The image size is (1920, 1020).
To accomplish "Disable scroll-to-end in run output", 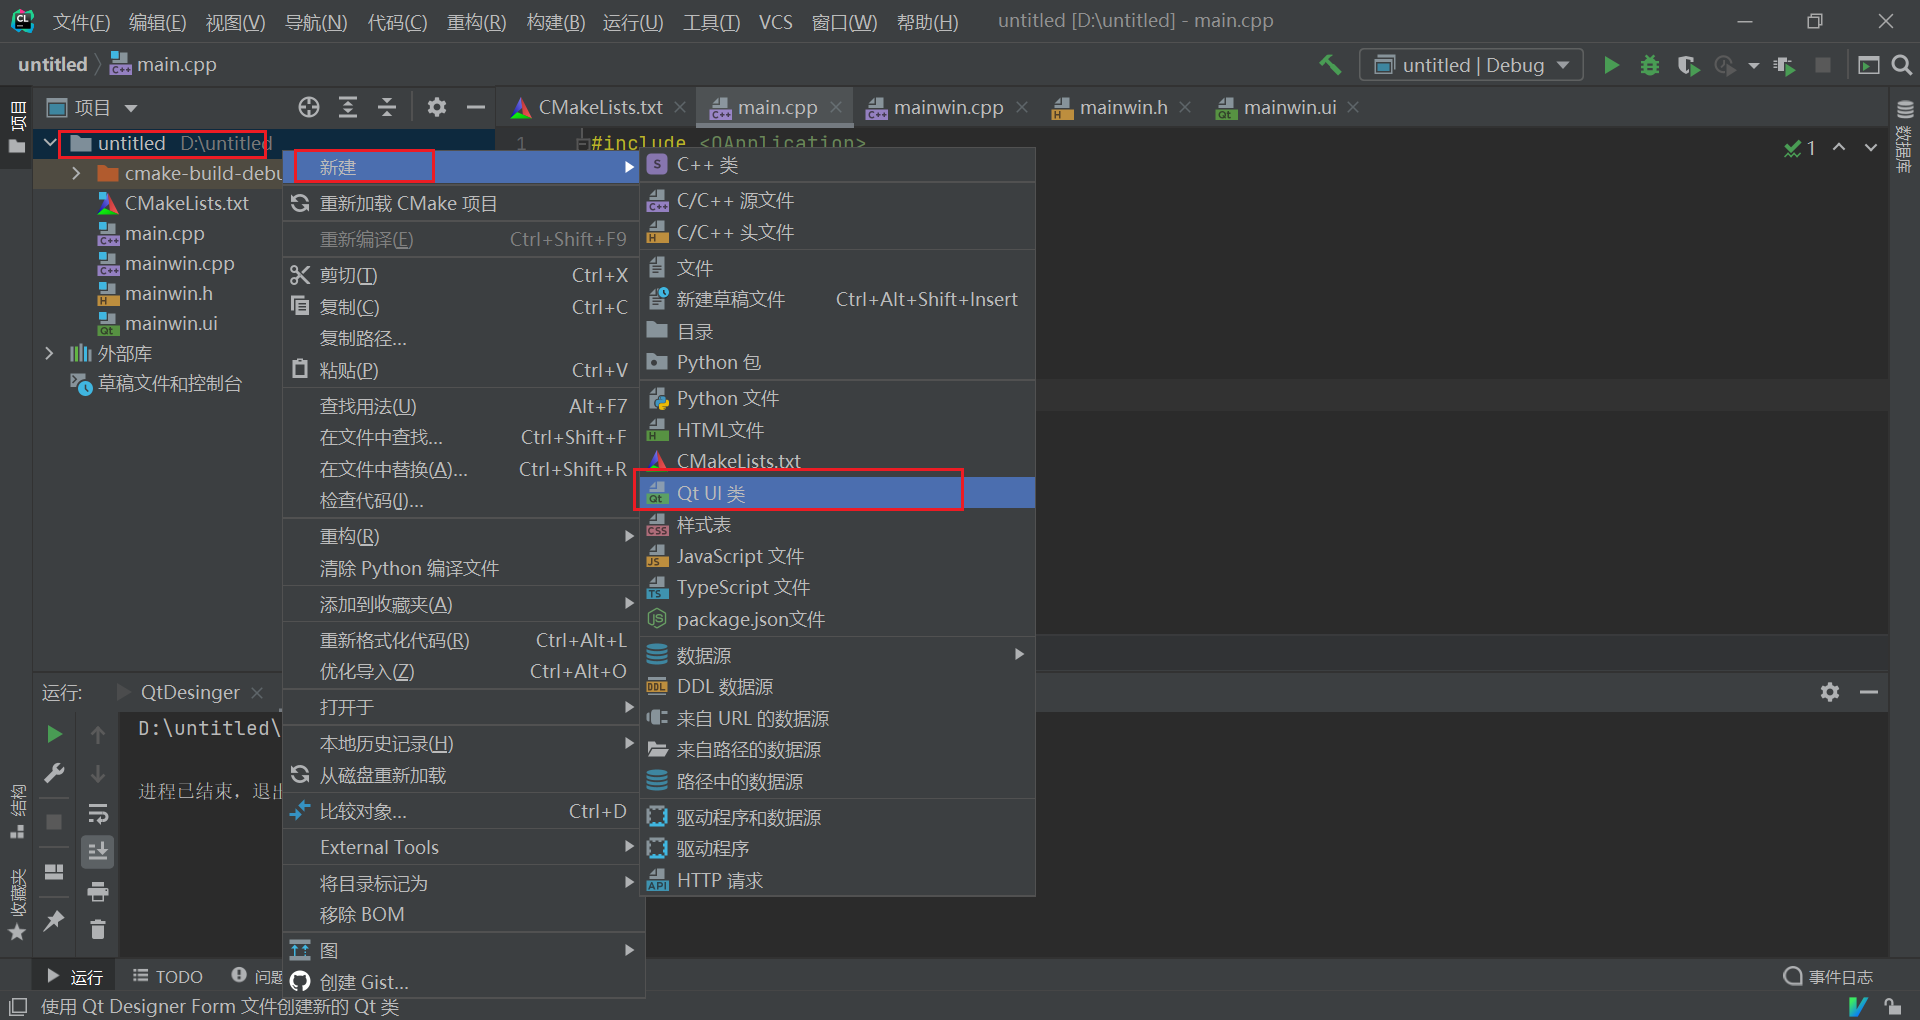I will click(97, 851).
